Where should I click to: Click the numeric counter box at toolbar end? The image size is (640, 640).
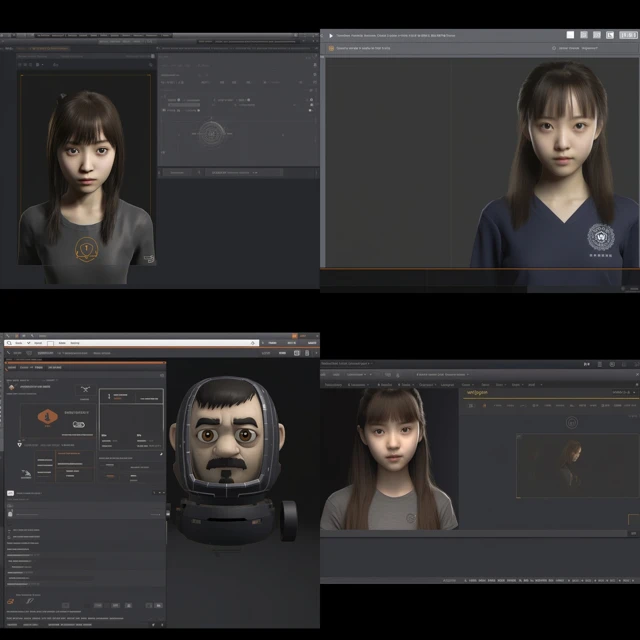[628, 35]
